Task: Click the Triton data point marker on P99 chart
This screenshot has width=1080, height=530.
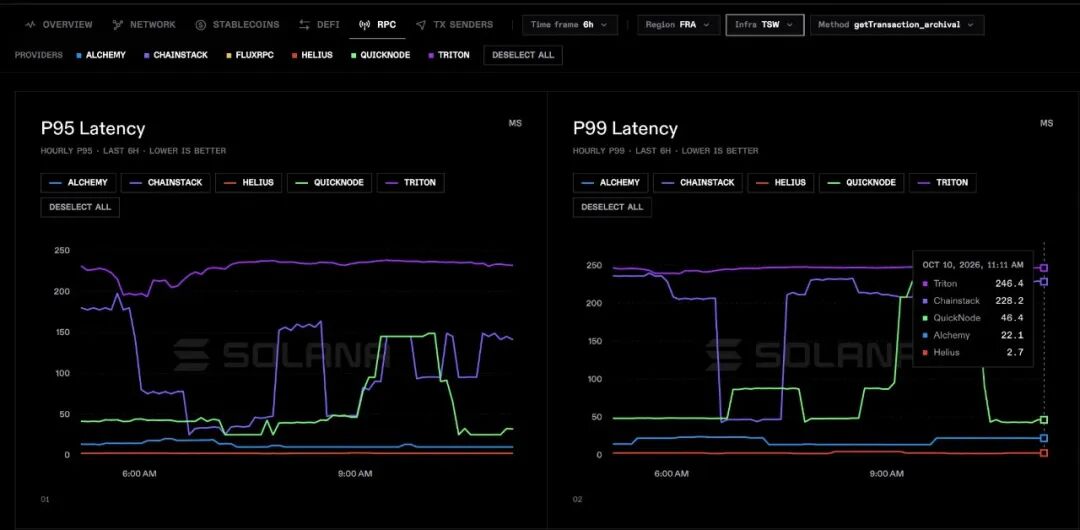Action: [1044, 268]
